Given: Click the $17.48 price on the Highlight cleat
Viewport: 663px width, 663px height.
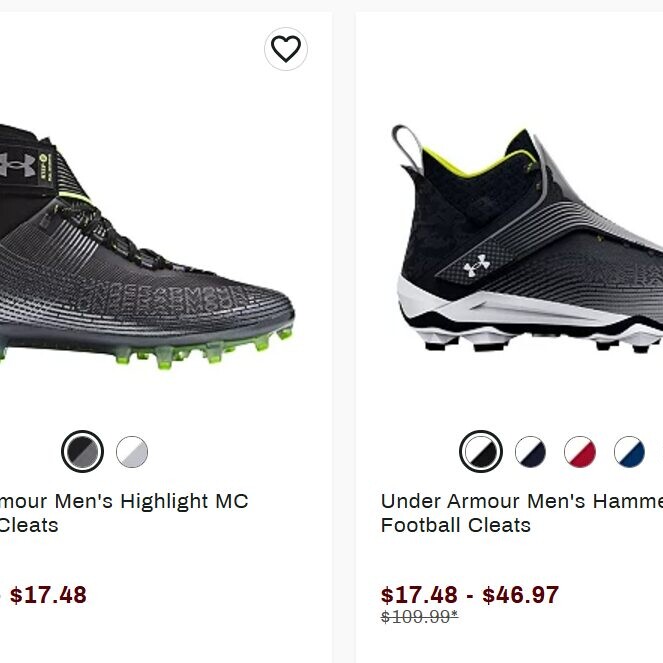Looking at the screenshot, I should pos(48,595).
